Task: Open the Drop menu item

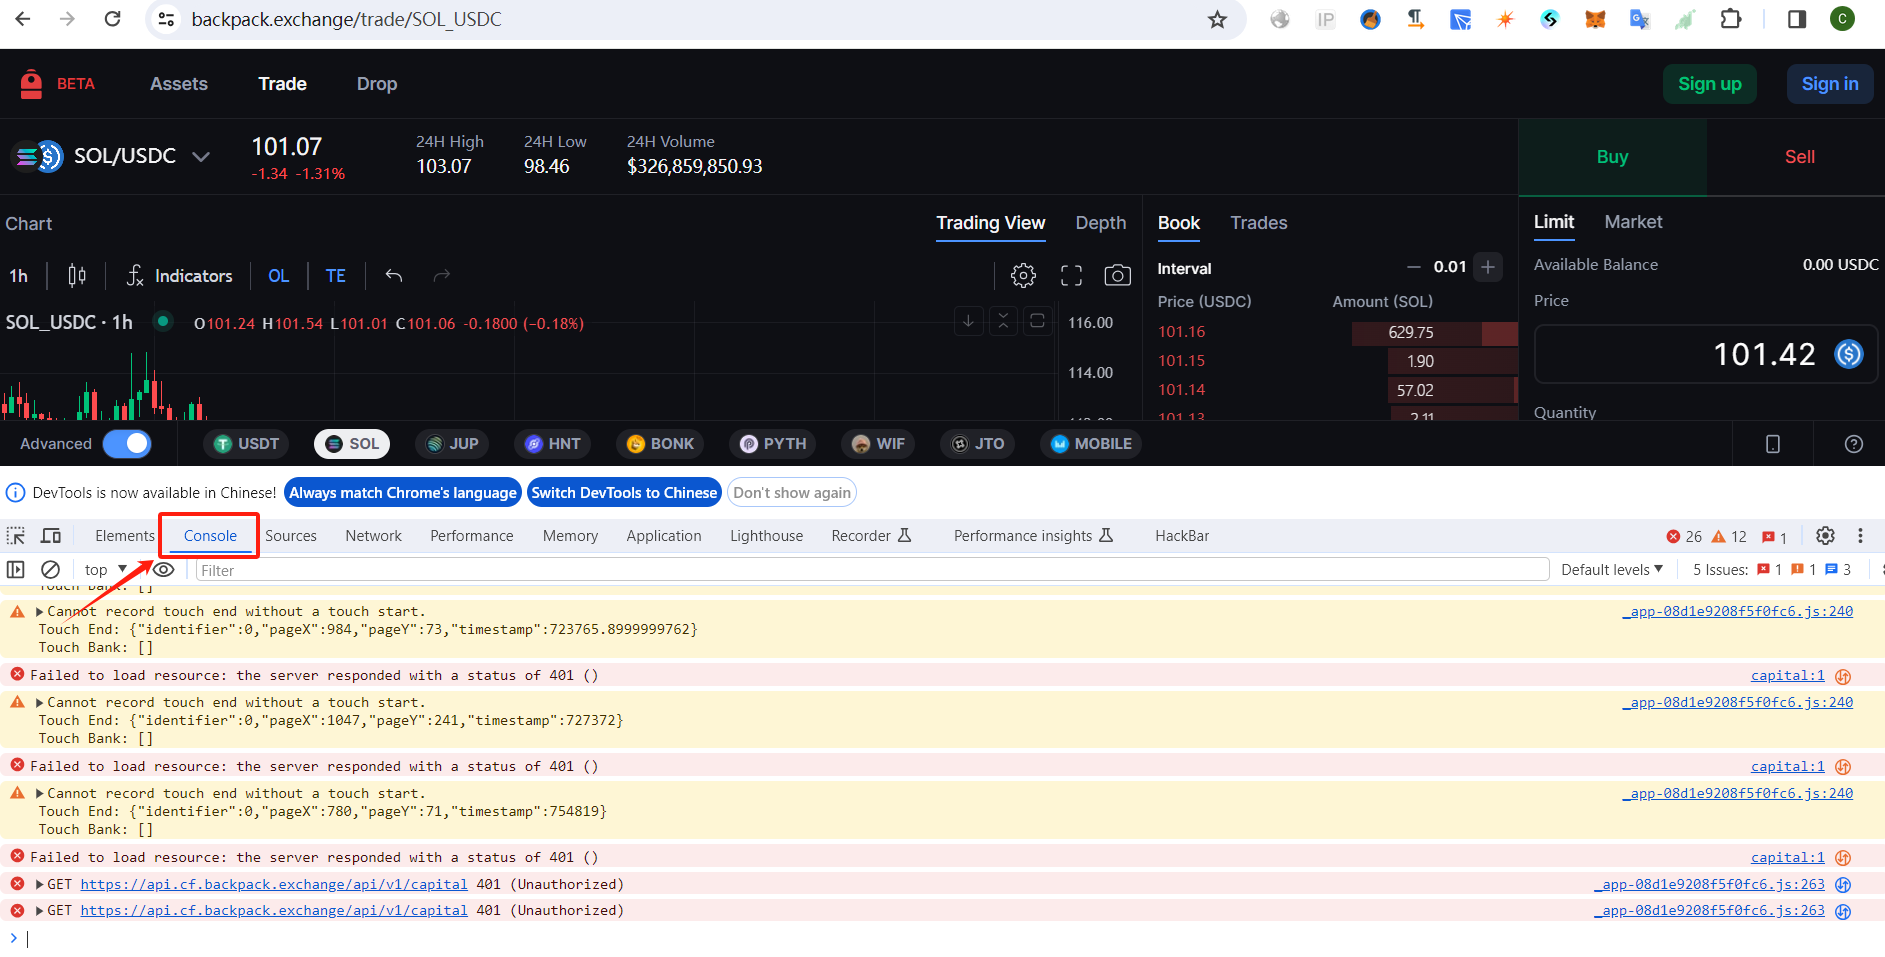Action: [x=377, y=84]
